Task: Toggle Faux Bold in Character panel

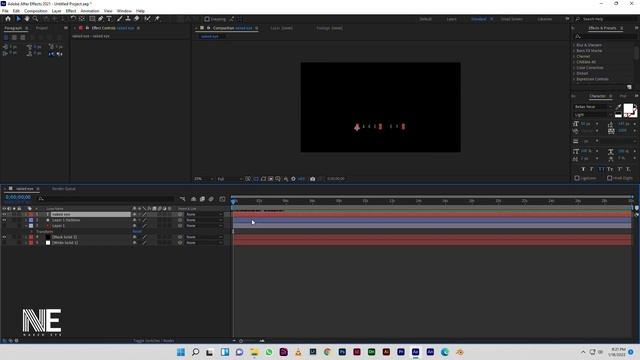Action: pos(583,169)
